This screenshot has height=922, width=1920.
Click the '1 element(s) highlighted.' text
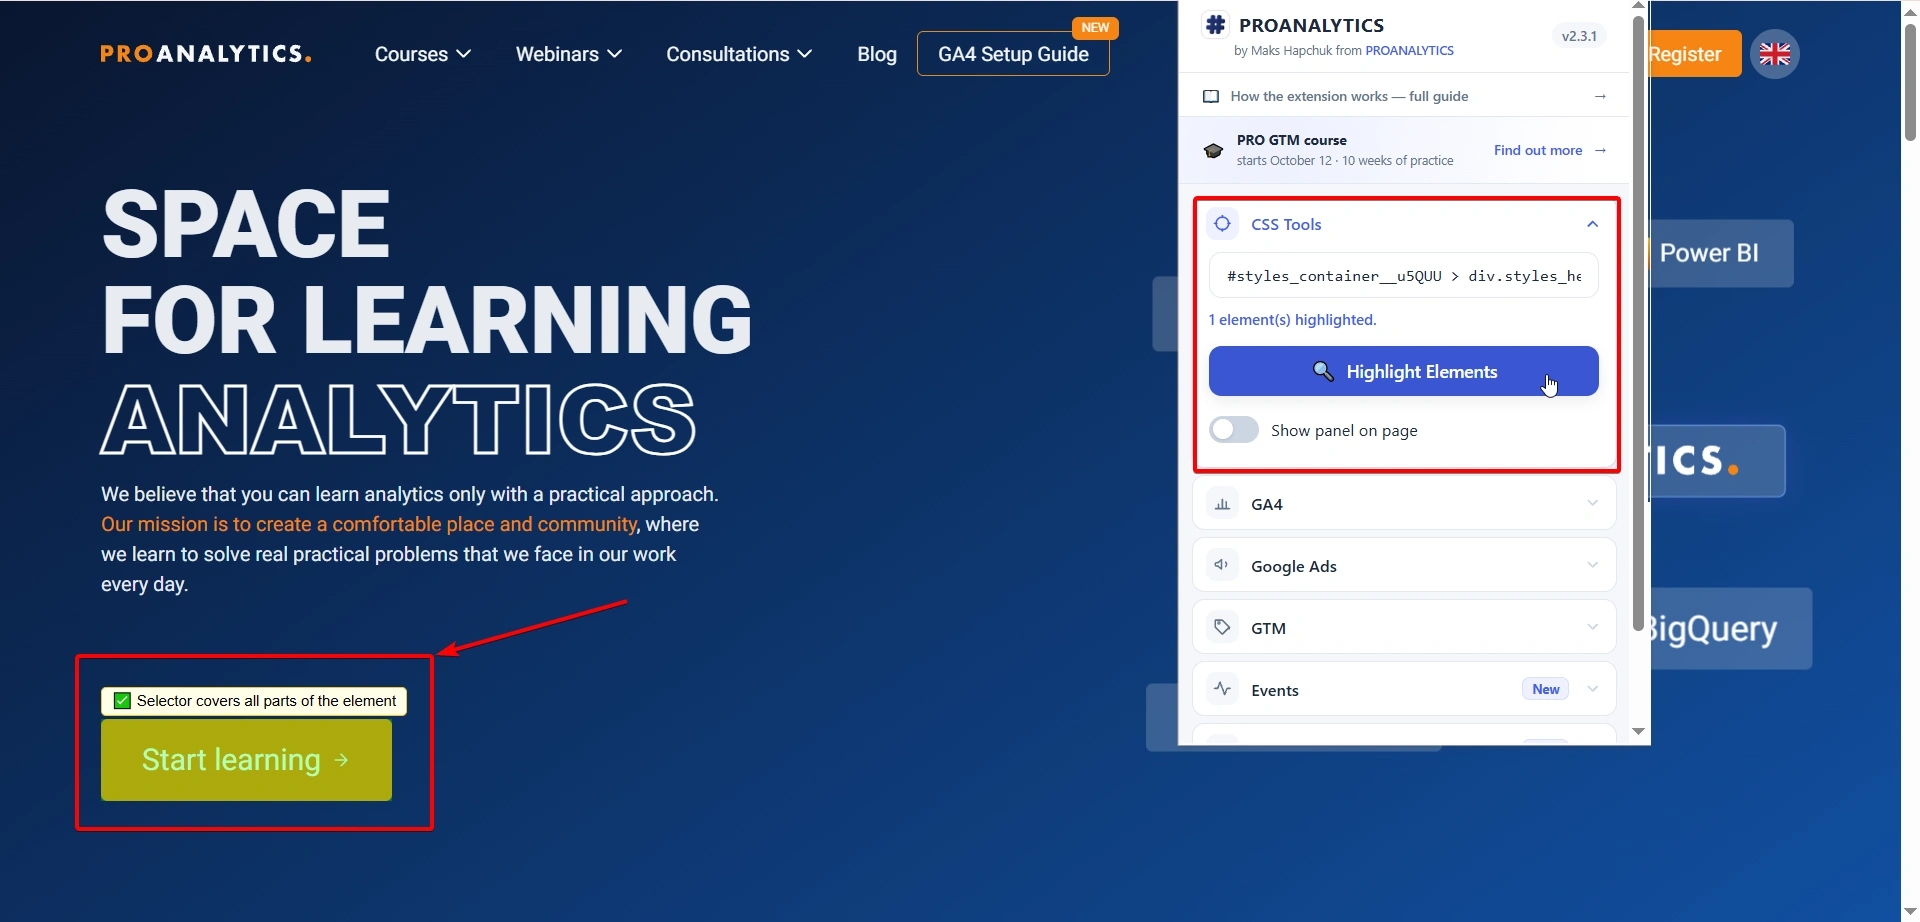[1292, 320]
